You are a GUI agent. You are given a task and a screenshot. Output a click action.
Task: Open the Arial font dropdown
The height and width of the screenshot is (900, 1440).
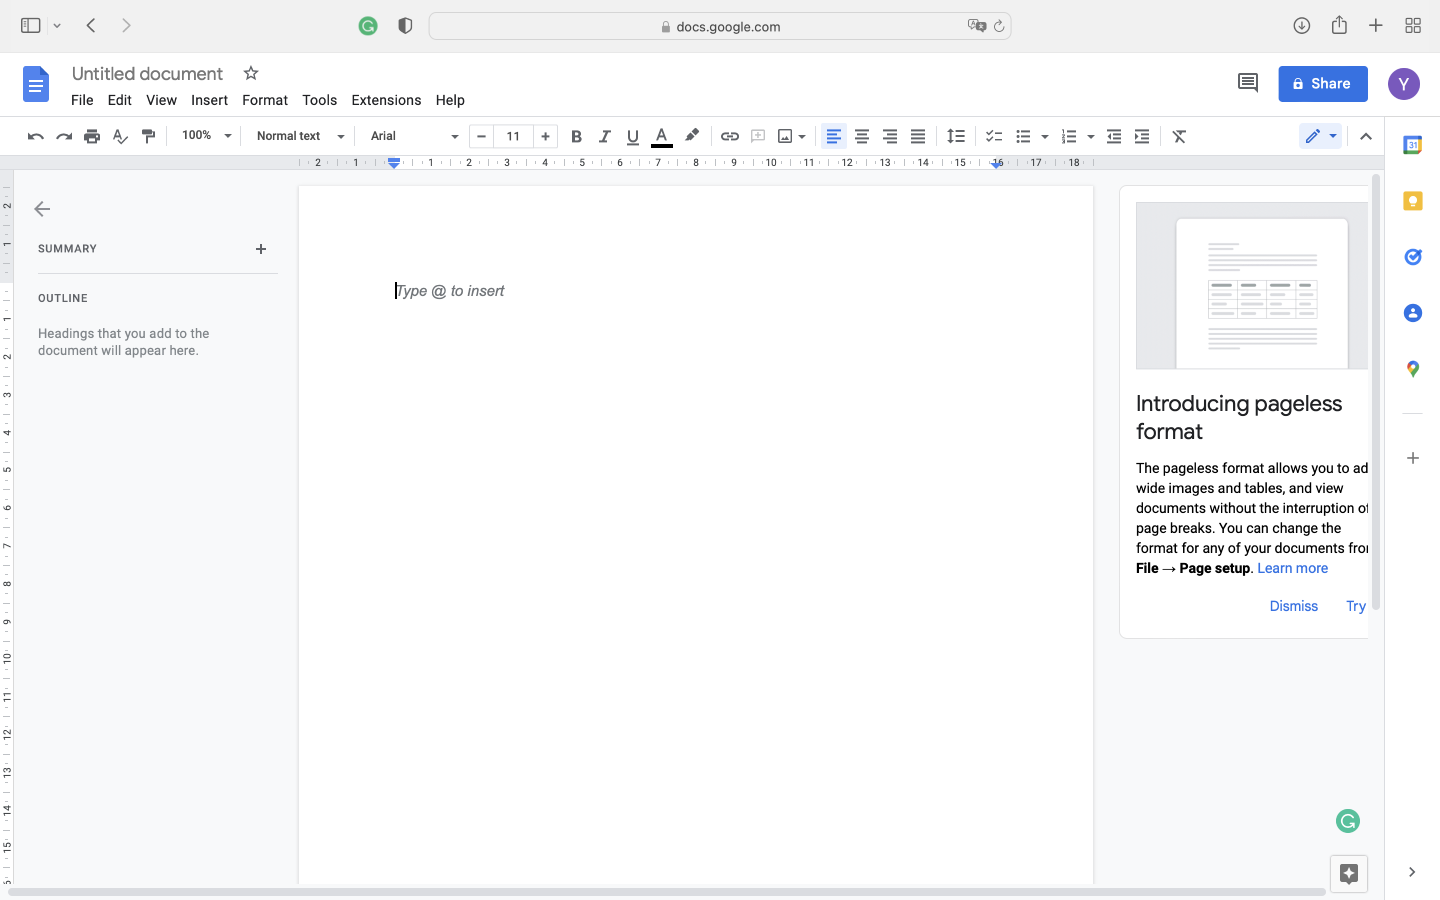coord(414,136)
